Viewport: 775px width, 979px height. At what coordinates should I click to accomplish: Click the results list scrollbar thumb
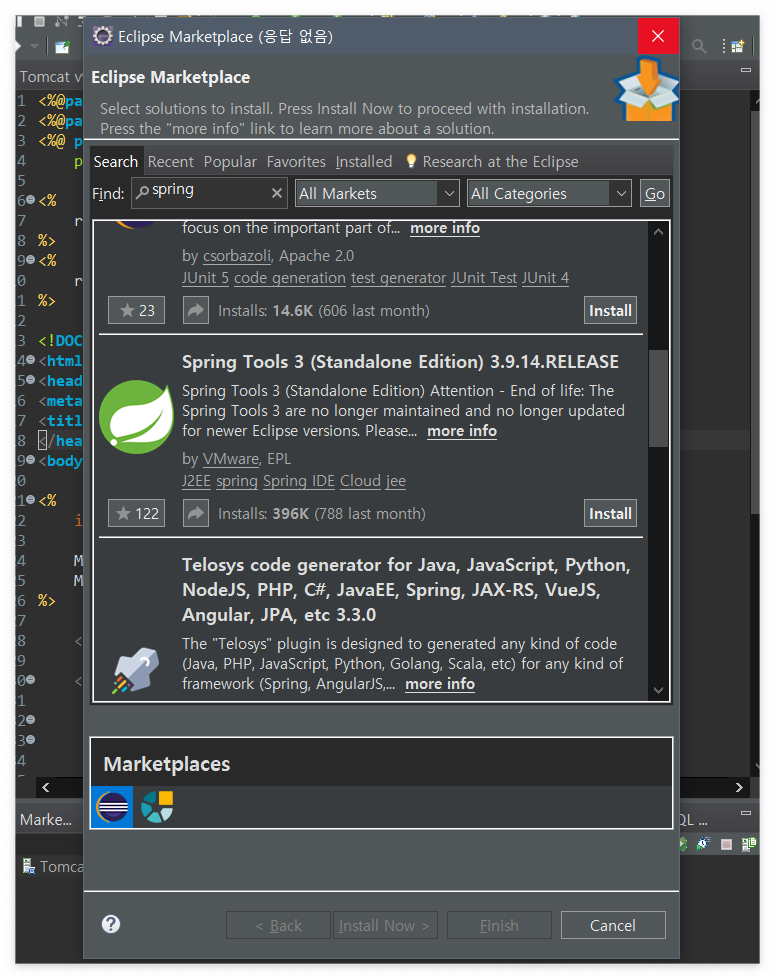click(658, 398)
